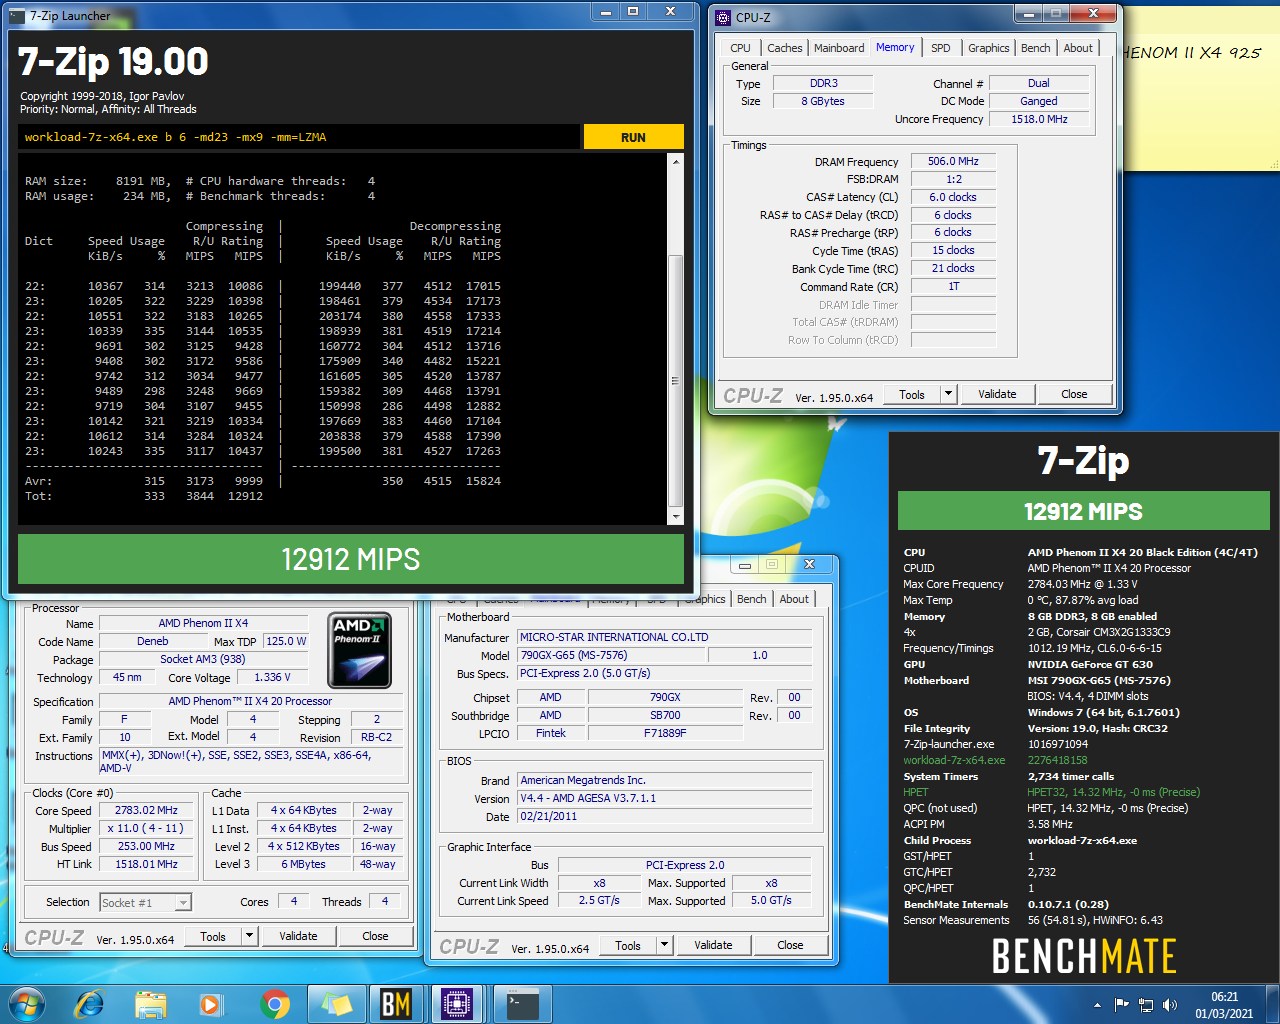The image size is (1280, 1024).
Task: Click the 7-Zip console scrollbar up arrow
Action: click(676, 161)
